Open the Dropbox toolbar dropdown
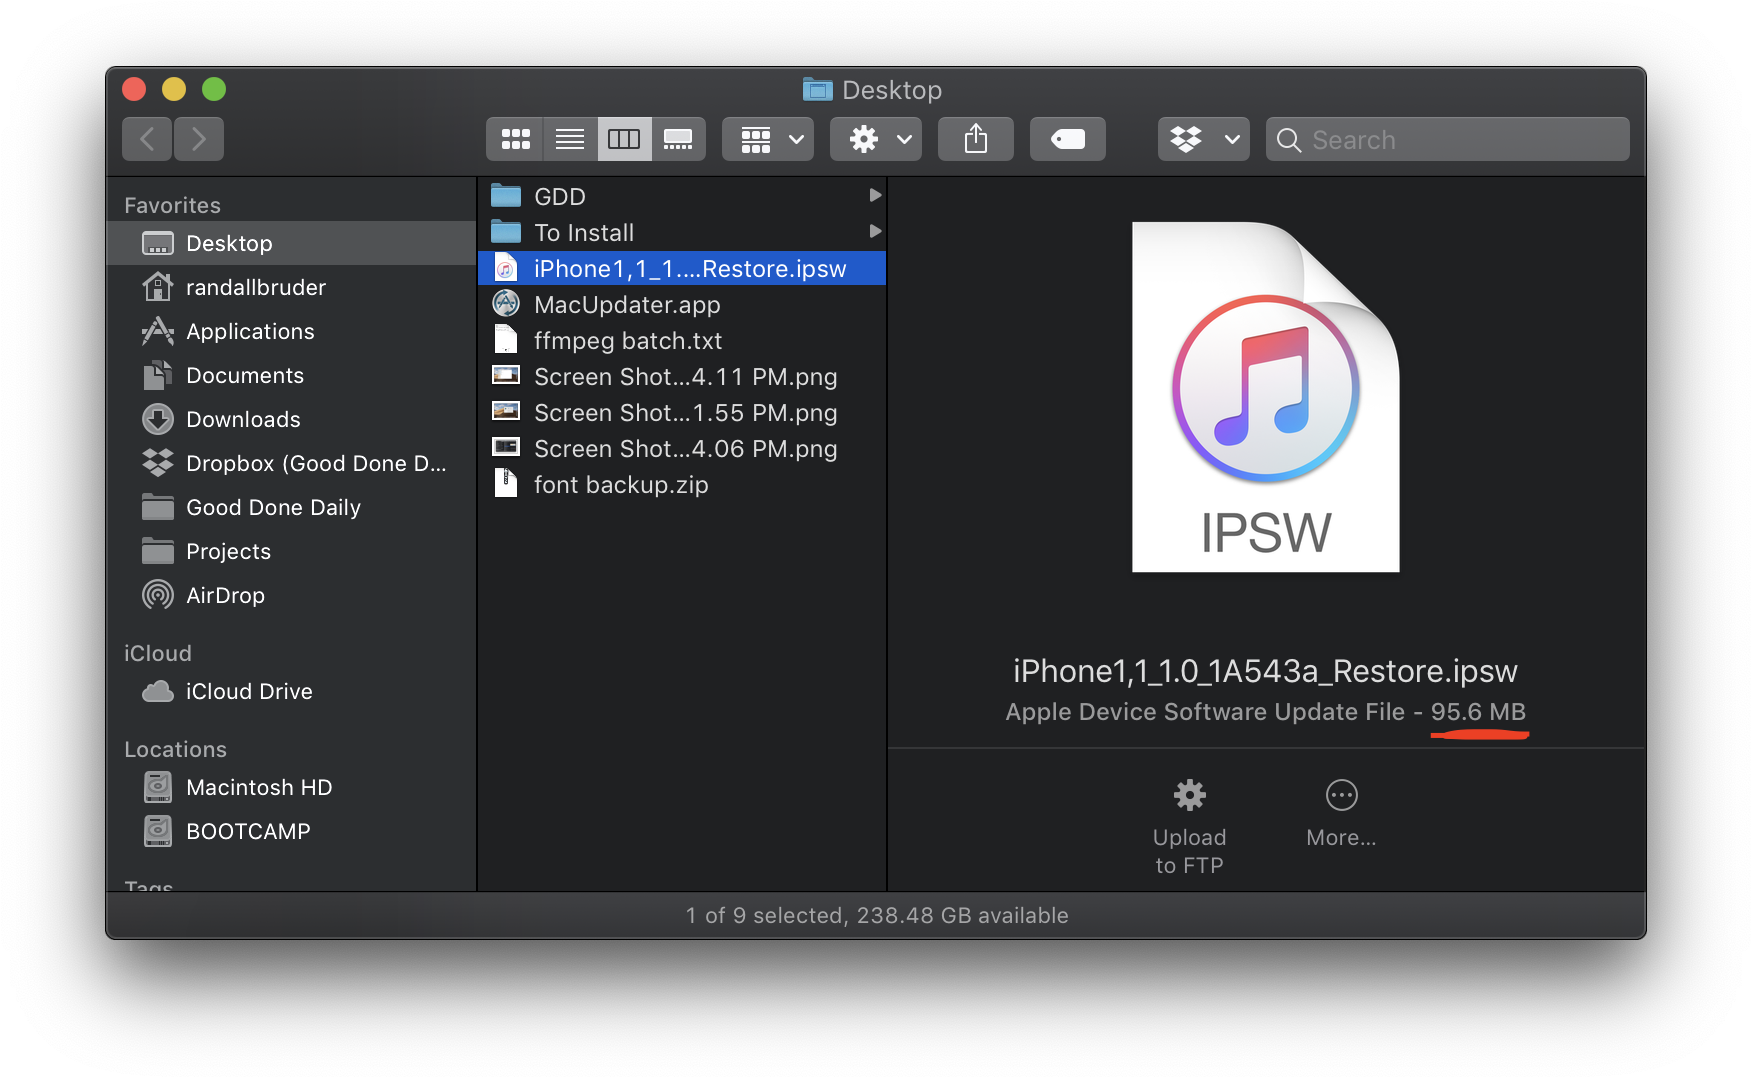Viewport: 1751px width, 1077px height. coord(1203,139)
